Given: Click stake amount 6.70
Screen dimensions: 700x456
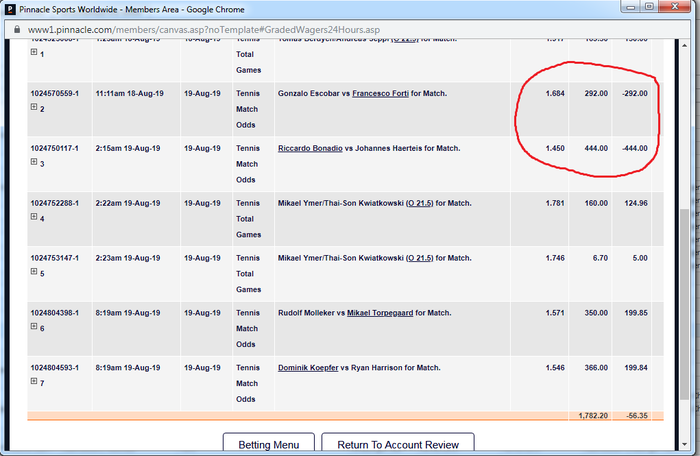Looking at the screenshot, I should [600, 258].
